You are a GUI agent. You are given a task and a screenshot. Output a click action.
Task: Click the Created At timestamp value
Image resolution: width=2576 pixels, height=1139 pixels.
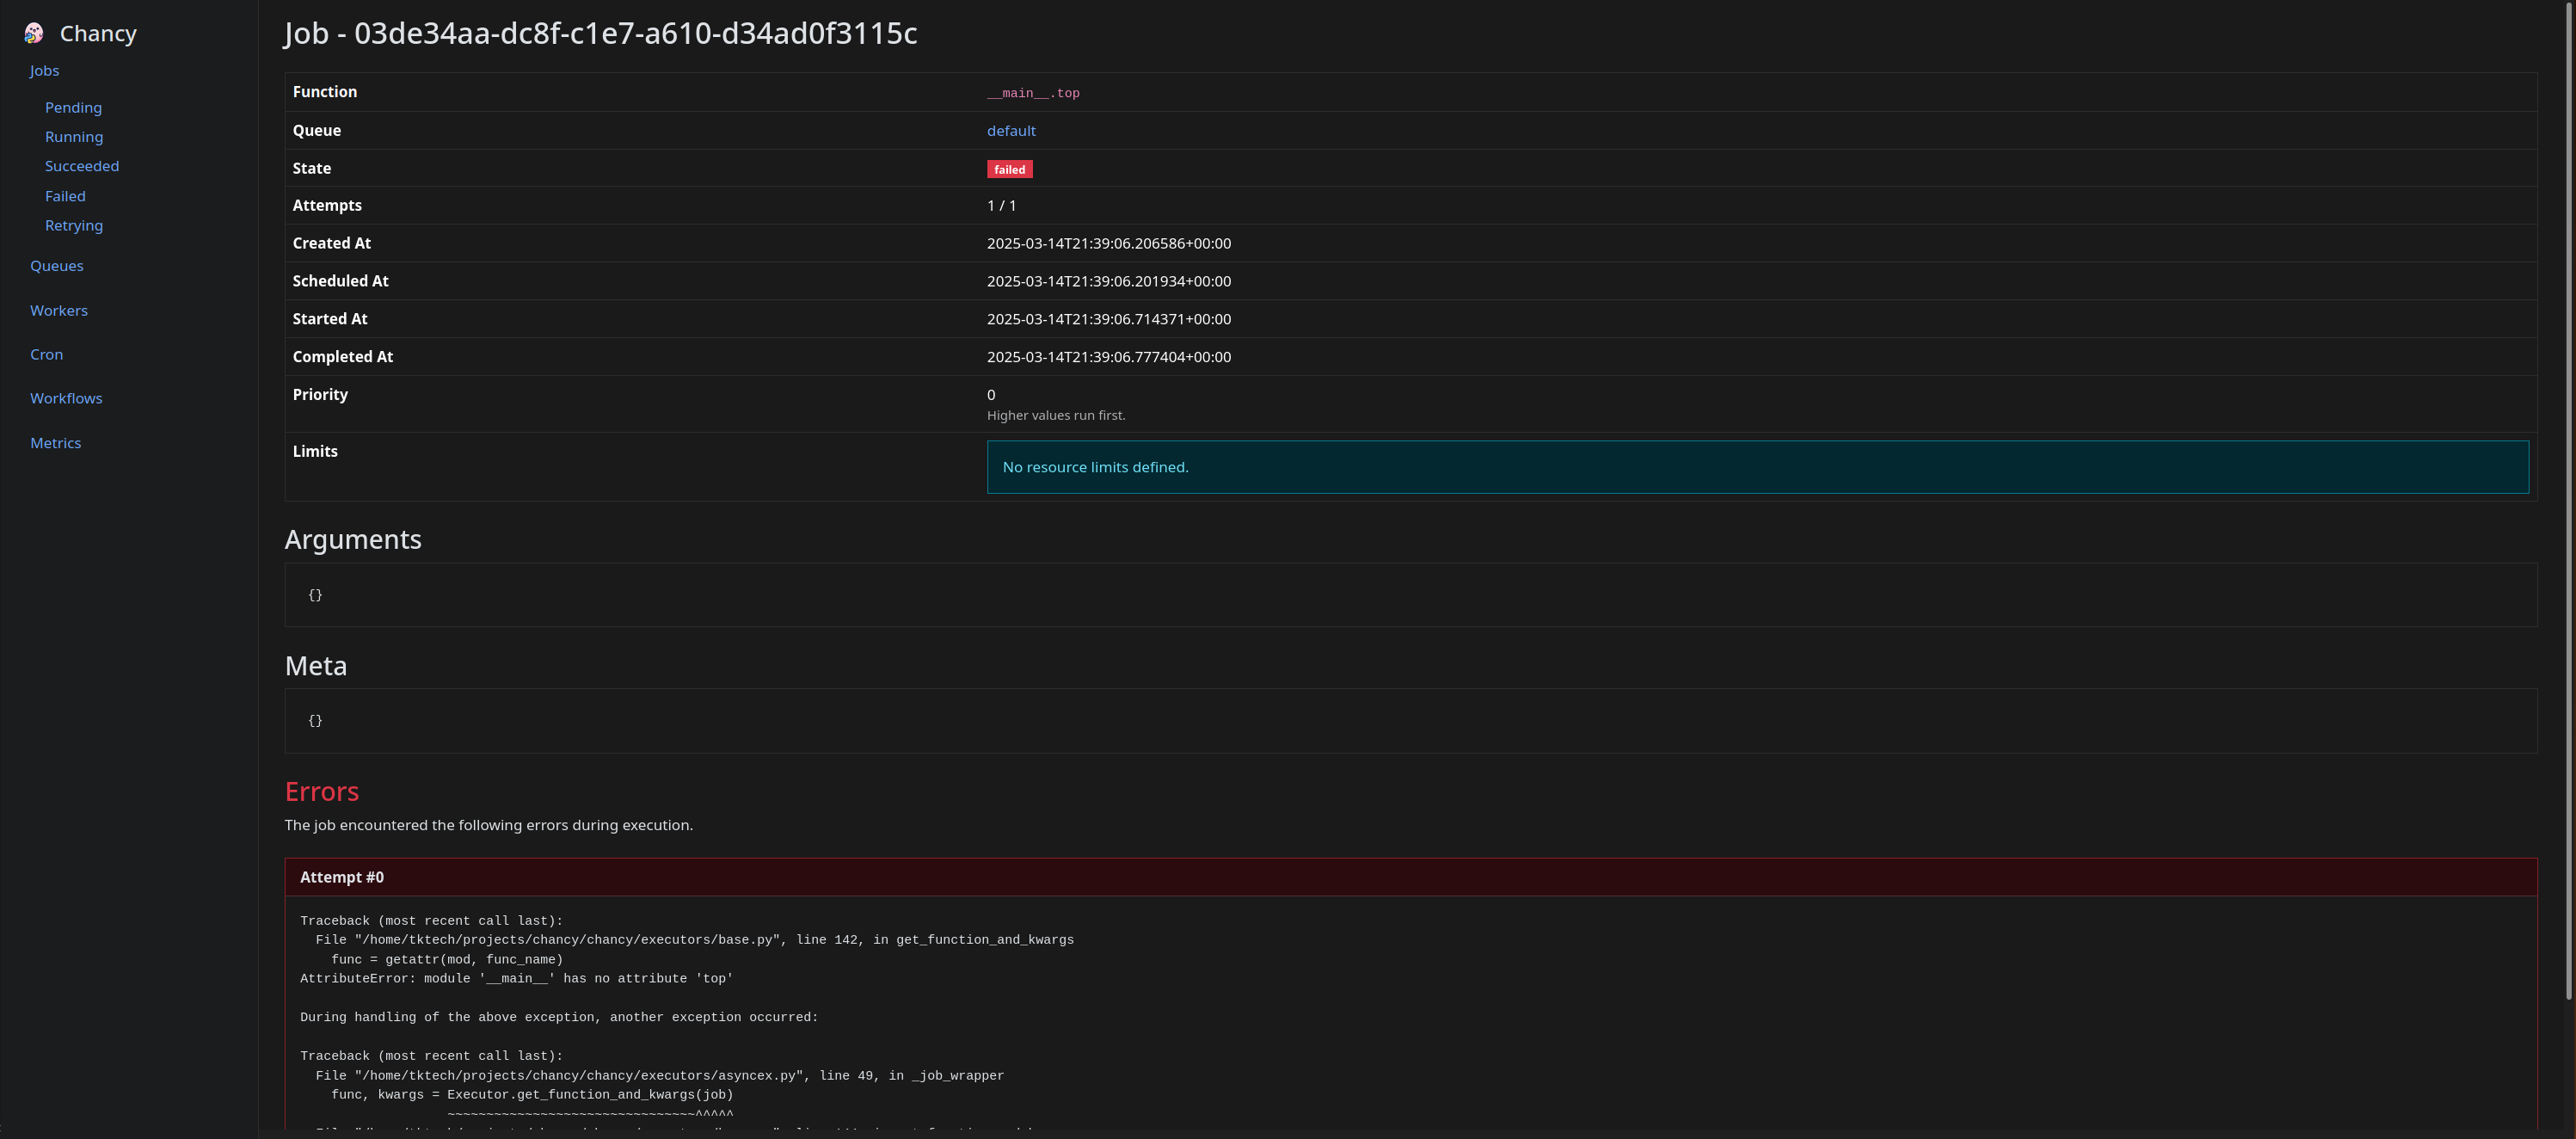tap(1109, 244)
